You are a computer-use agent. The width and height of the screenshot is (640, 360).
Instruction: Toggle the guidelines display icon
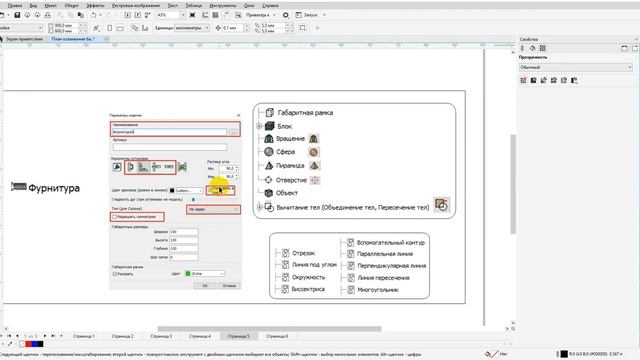pyautogui.click(x=225, y=15)
